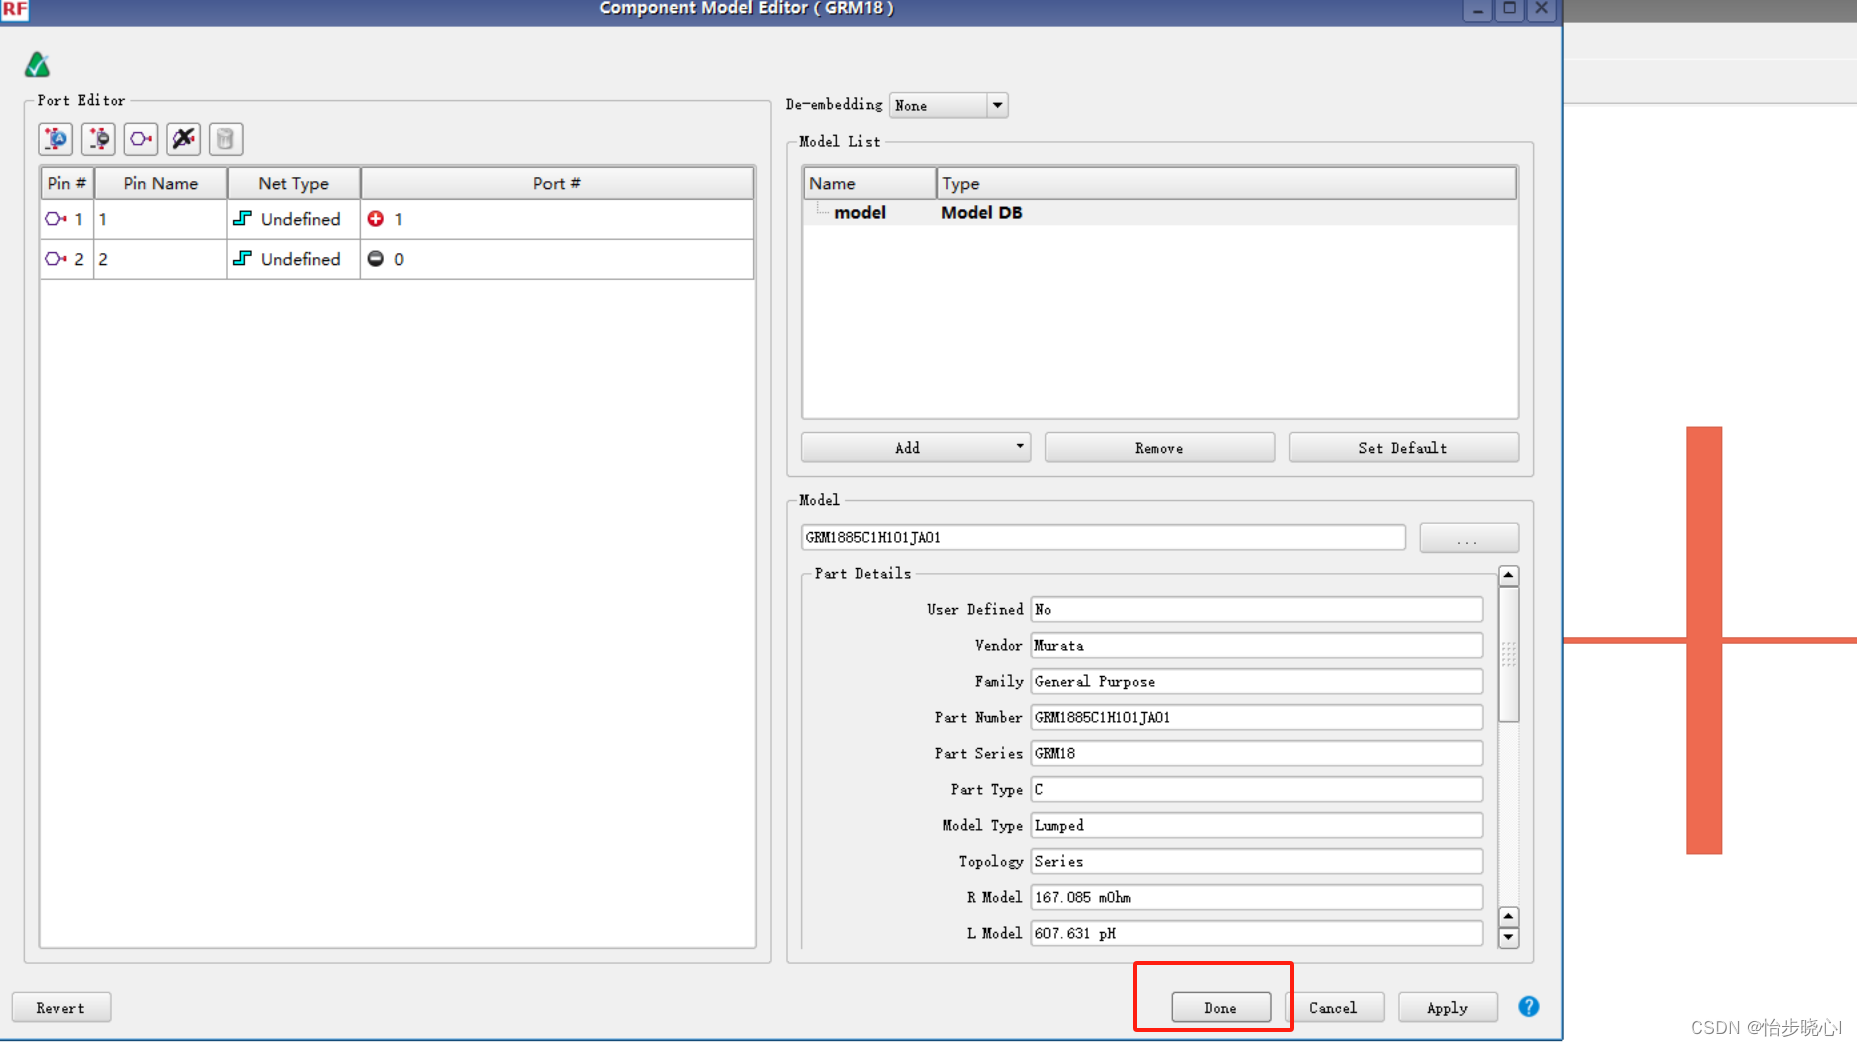Click the Apply button
The width and height of the screenshot is (1857, 1046).
coord(1447,1007)
